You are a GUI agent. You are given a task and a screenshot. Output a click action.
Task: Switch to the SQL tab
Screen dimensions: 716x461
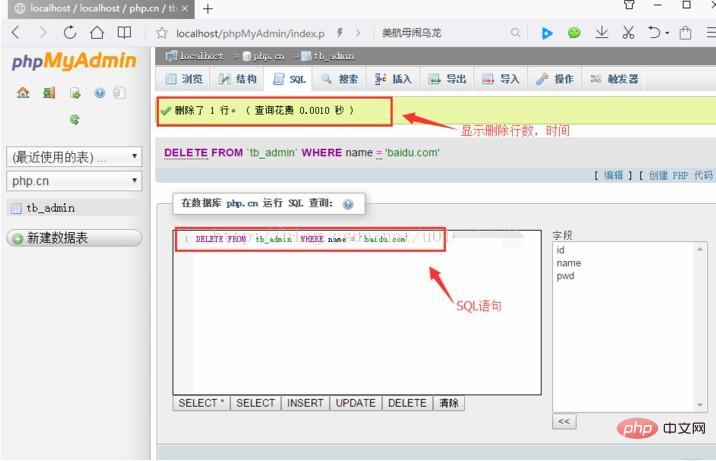[x=289, y=79]
